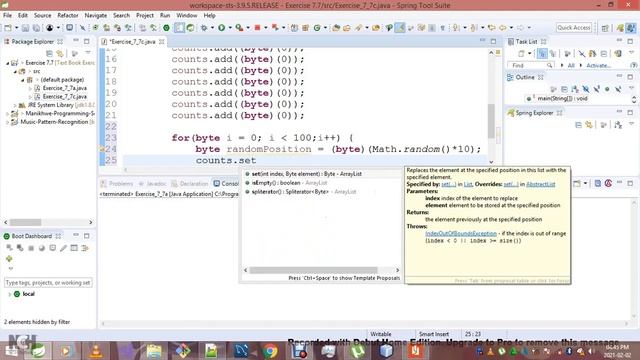This screenshot has width=640, height=360.
Task: Select the Java perspective icon at far right
Action: pyautogui.click(x=631, y=28)
